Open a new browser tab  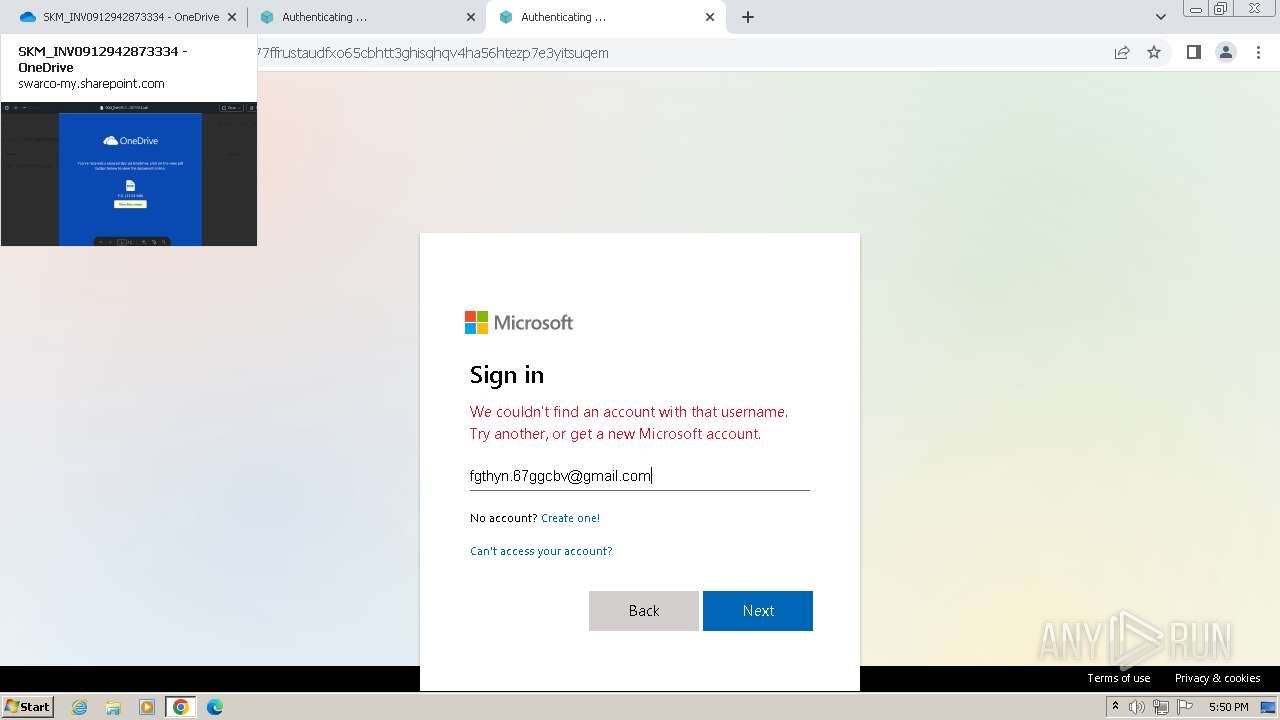(748, 17)
